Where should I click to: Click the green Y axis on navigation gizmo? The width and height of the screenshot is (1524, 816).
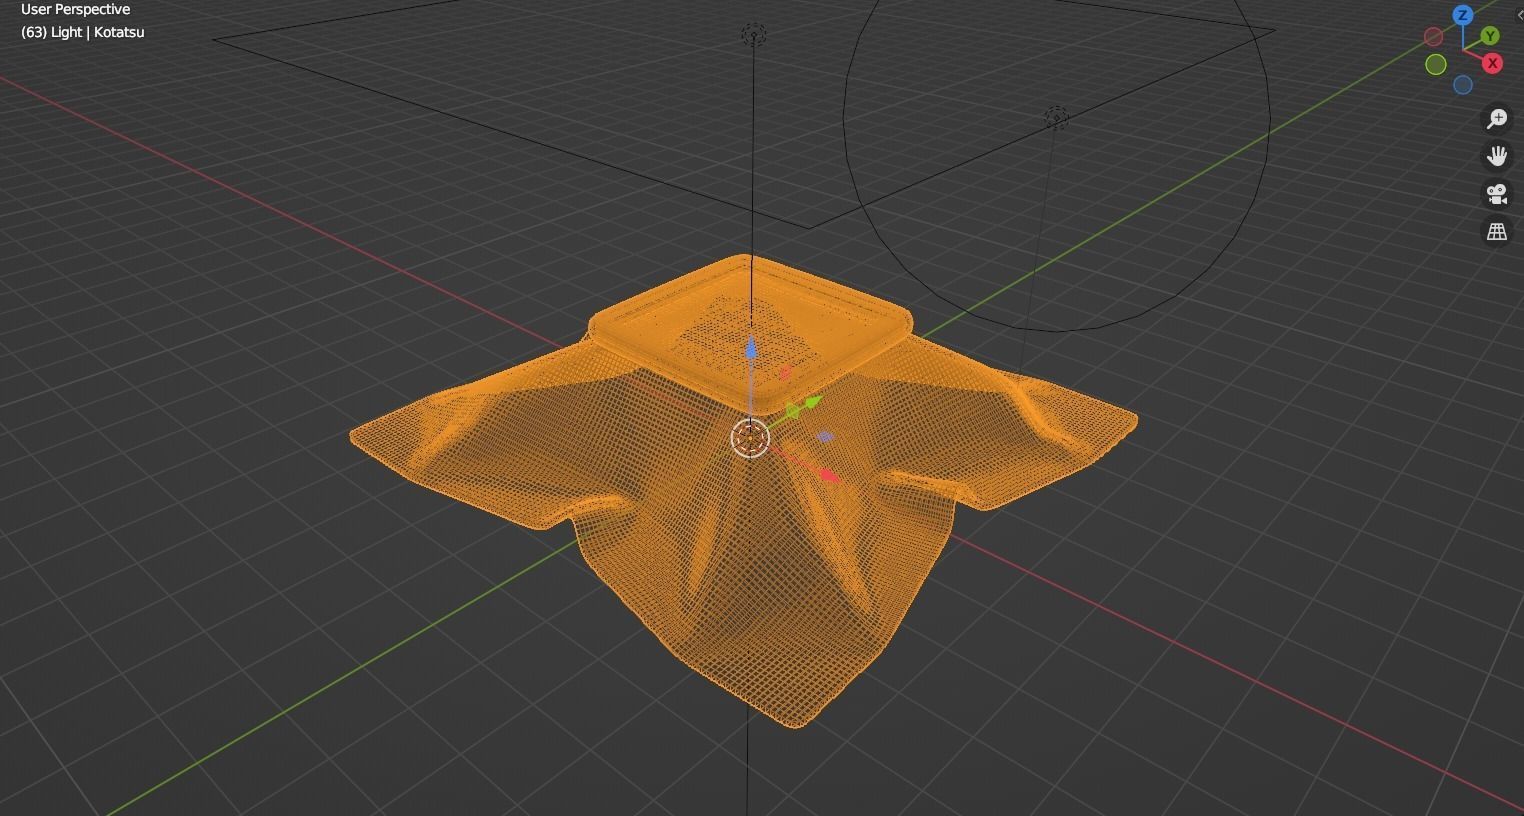[1490, 36]
